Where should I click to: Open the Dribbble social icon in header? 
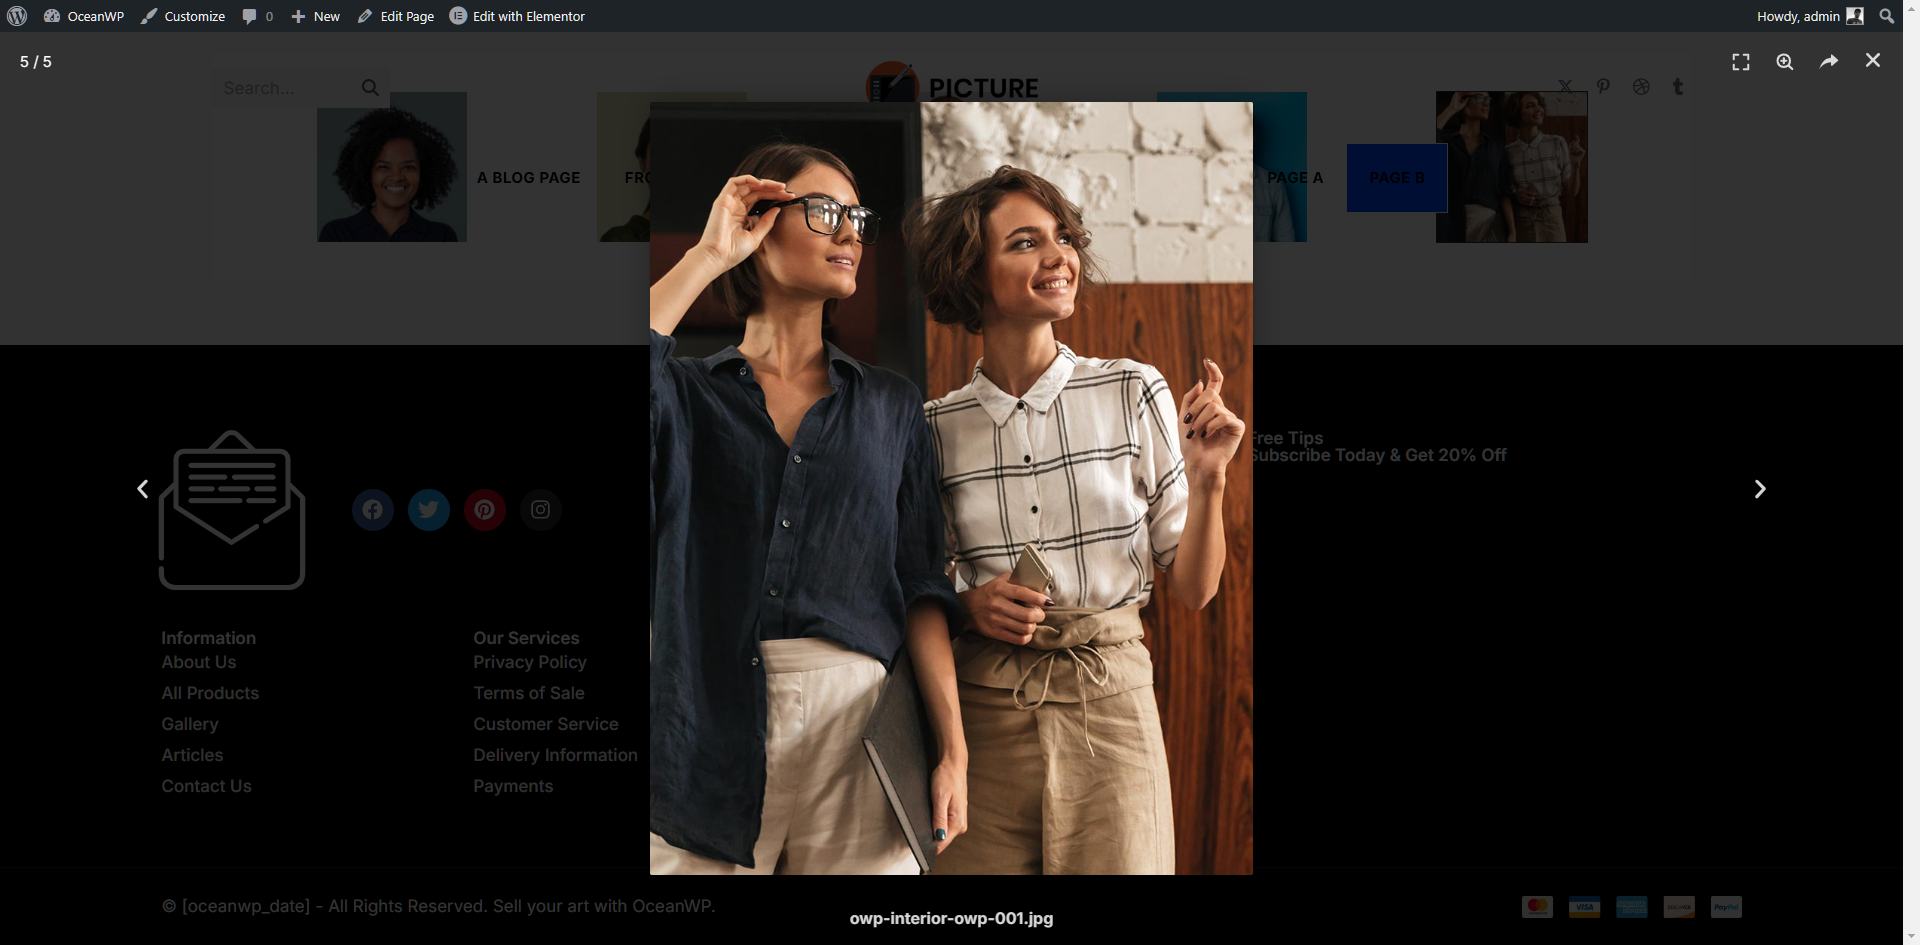coord(1641,87)
